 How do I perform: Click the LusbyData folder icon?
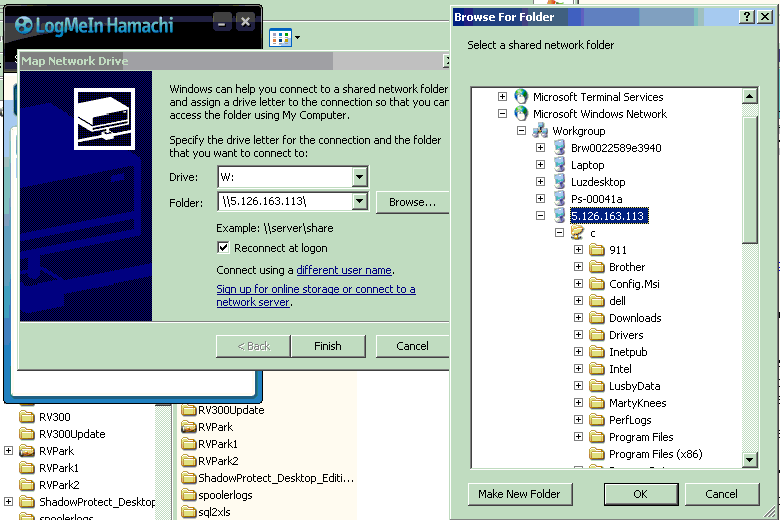596,386
